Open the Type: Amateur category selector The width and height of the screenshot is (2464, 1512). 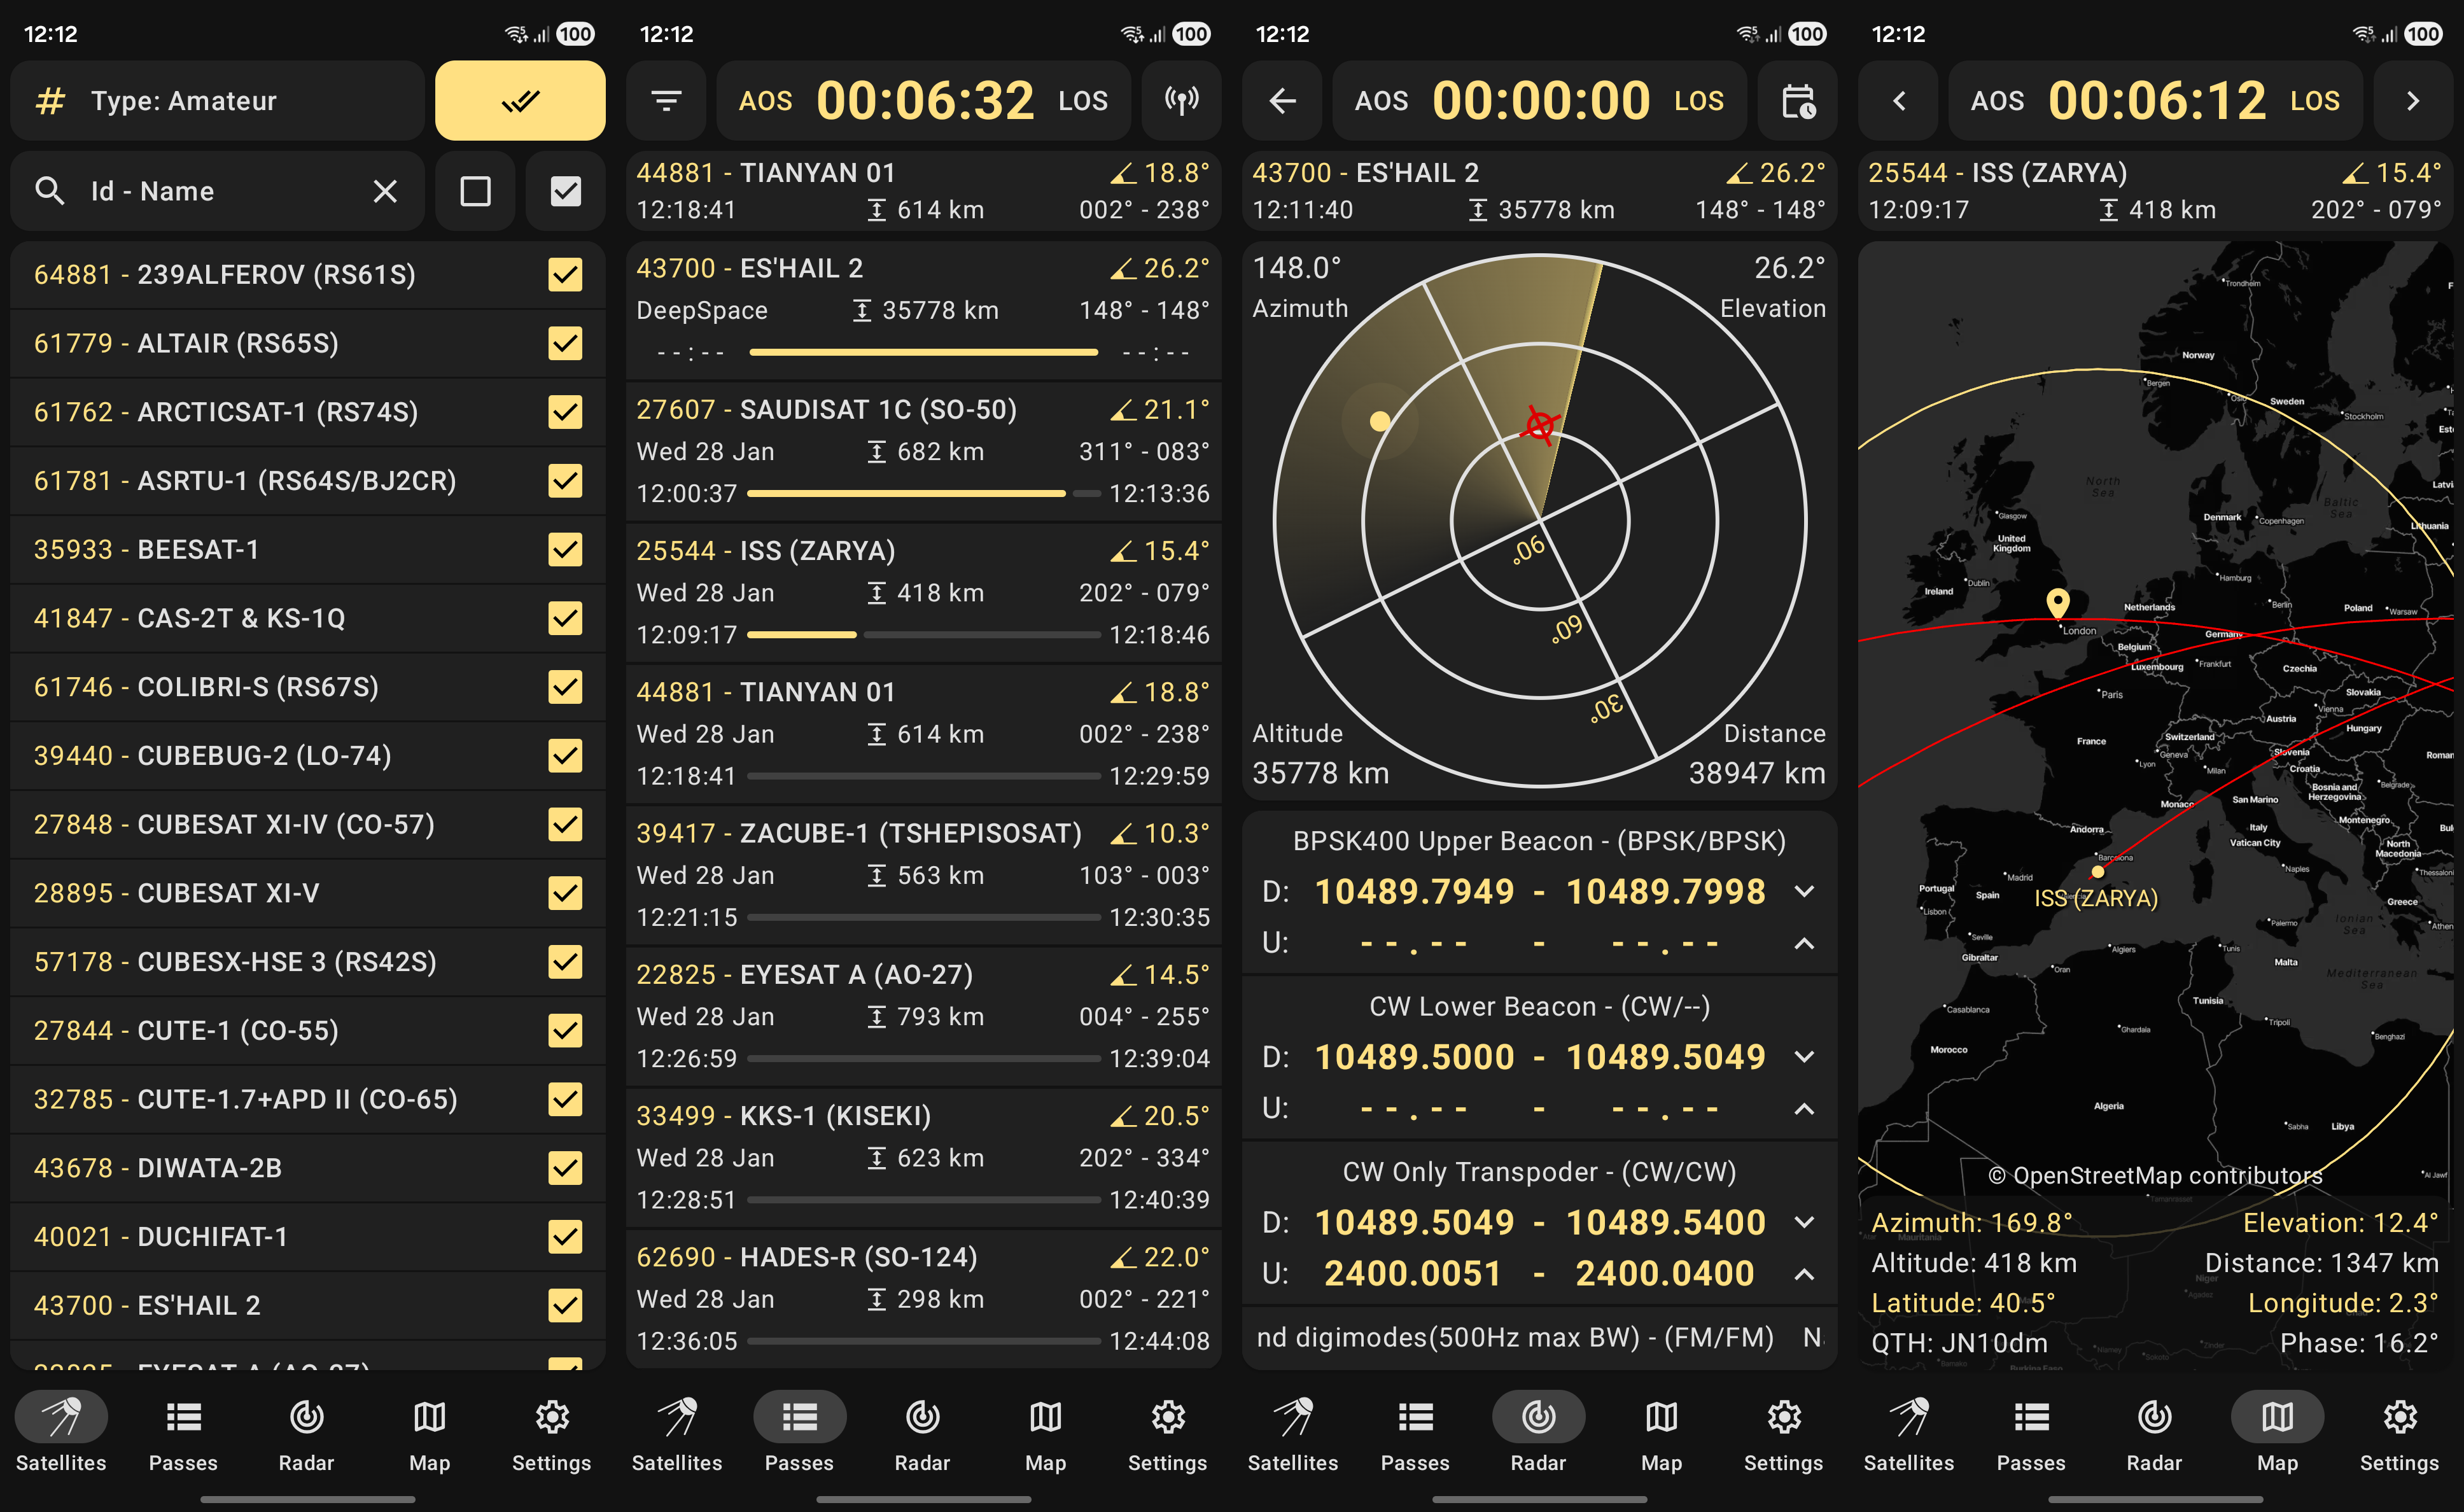click(218, 101)
